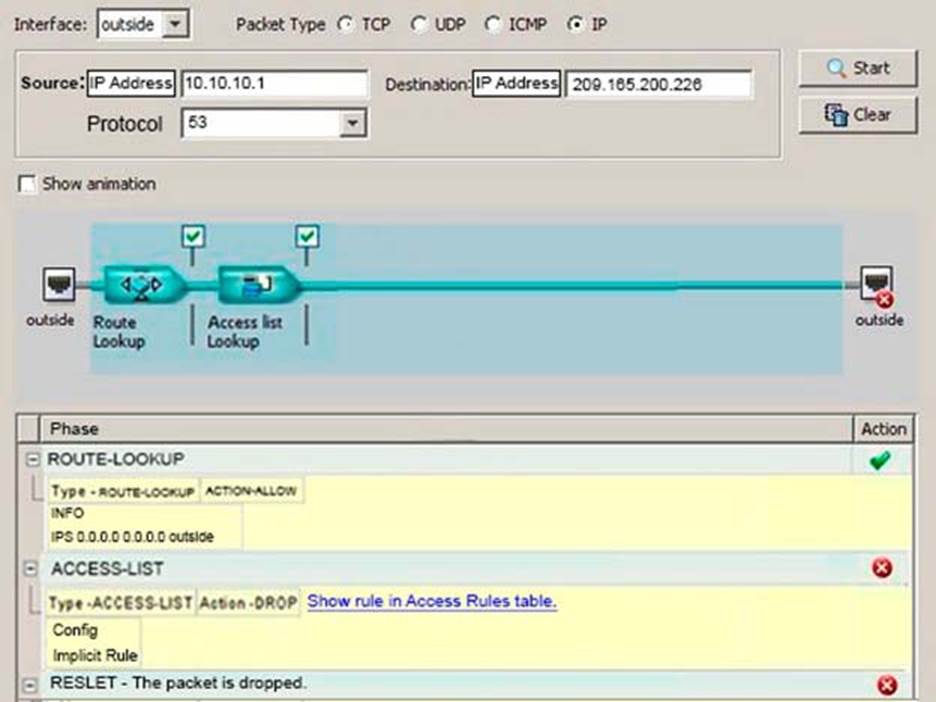
Task: Select ICMP packet type radio button
Action: 493,25
